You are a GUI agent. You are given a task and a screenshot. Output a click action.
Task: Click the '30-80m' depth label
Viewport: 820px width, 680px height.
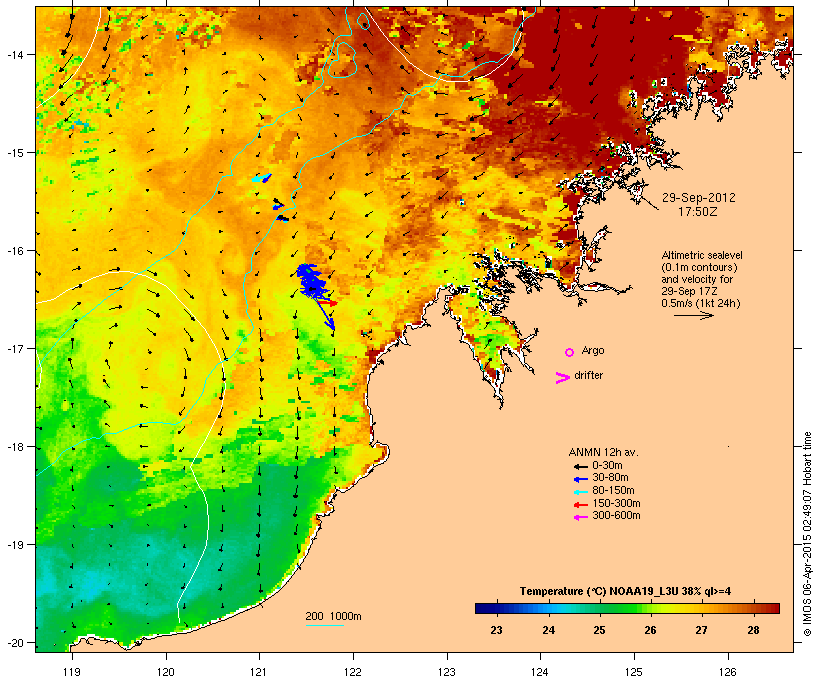click(x=610, y=478)
